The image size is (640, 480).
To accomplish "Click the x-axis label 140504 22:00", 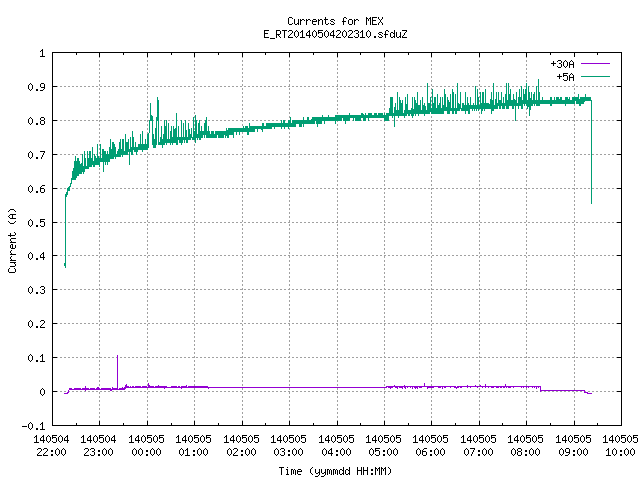I will tap(51, 446).
